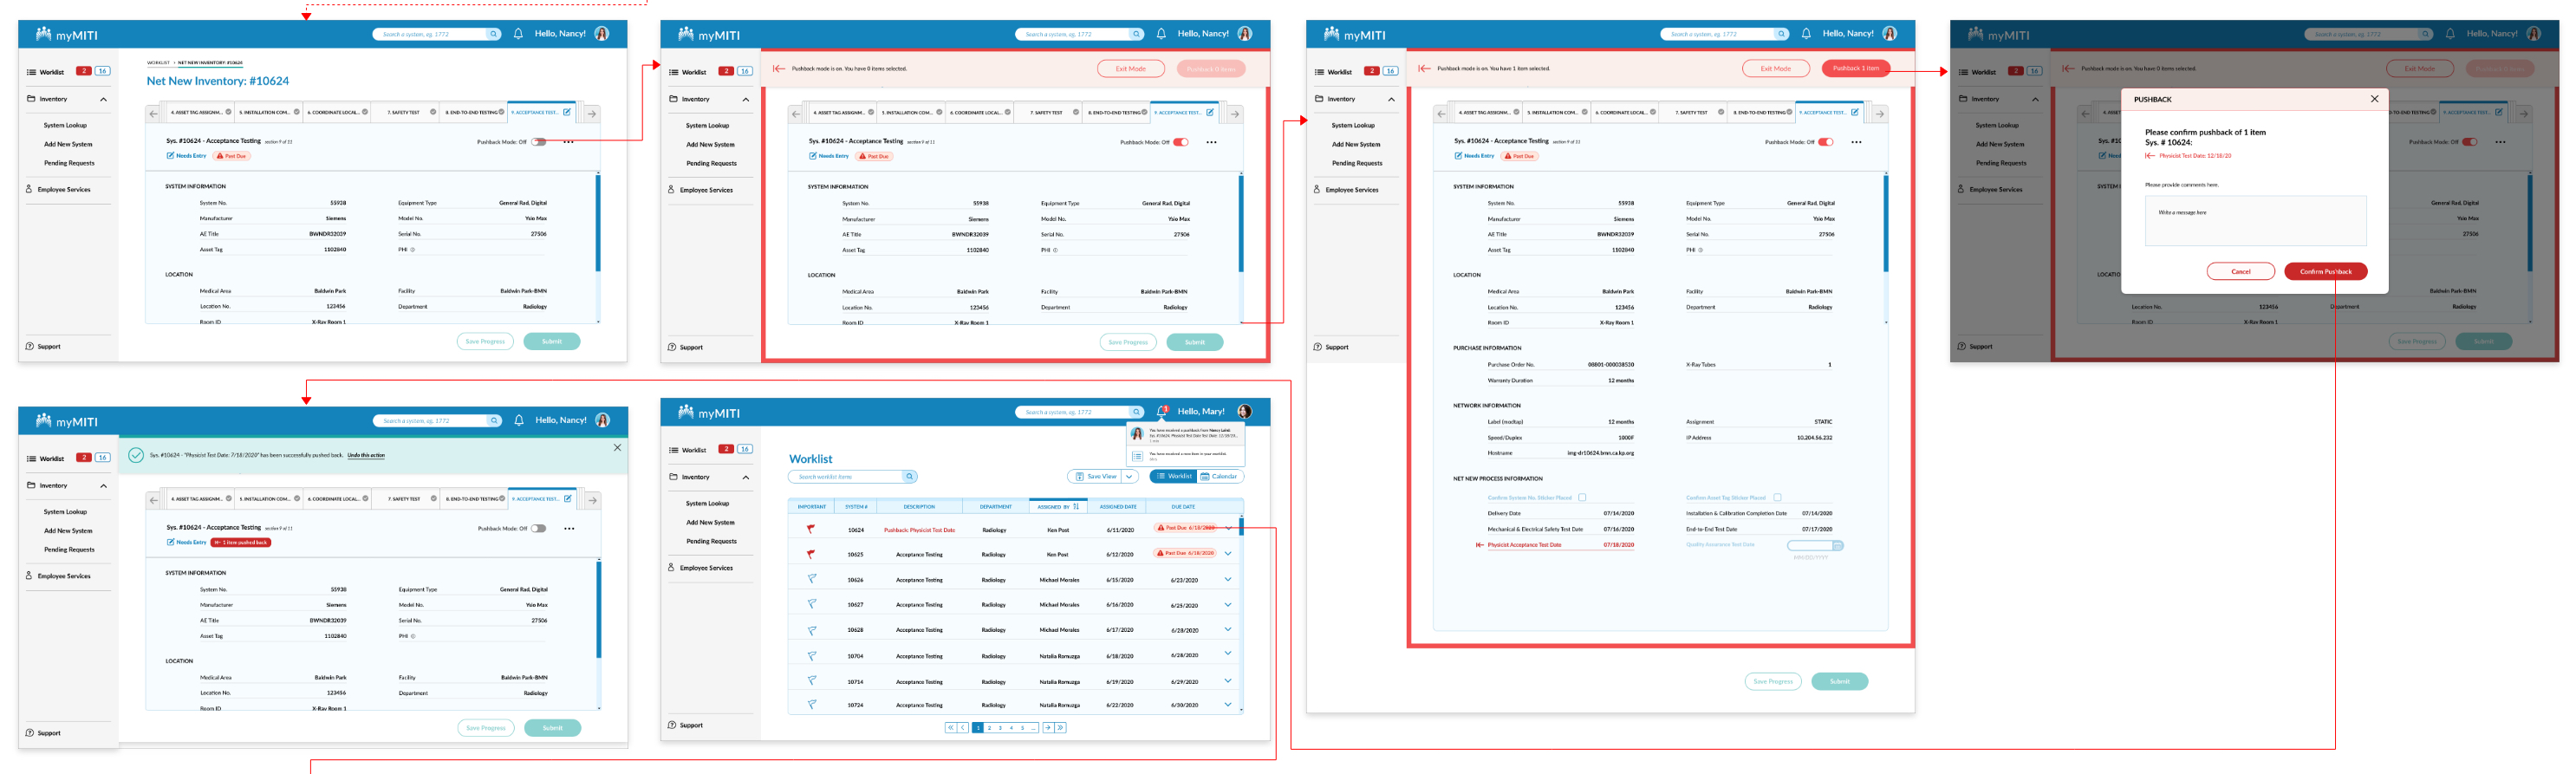Screen dimensions: 2576x774
Task: Click the Search worklist items input
Action: tap(852, 476)
